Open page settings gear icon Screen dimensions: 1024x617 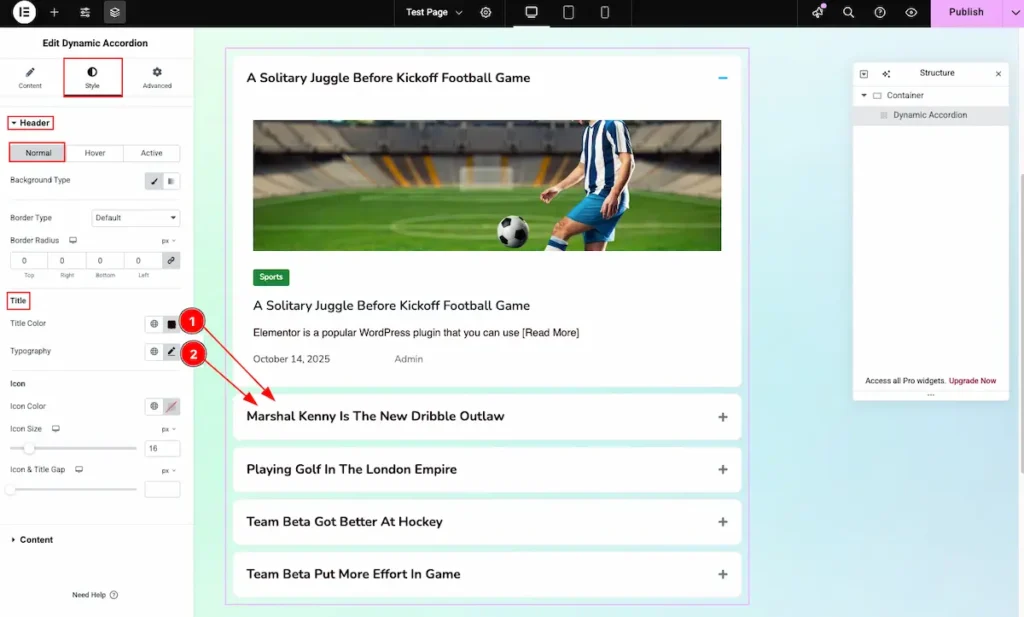tap(486, 13)
